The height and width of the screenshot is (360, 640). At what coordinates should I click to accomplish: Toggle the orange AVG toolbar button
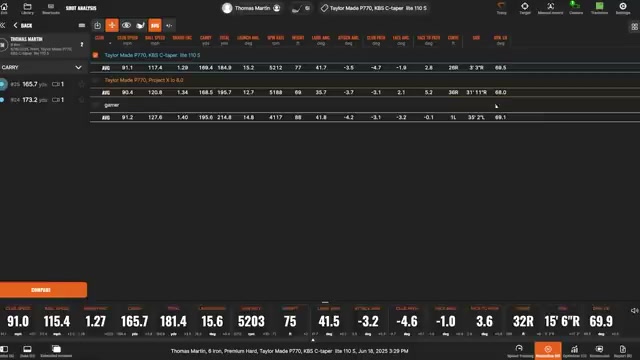coord(155,25)
